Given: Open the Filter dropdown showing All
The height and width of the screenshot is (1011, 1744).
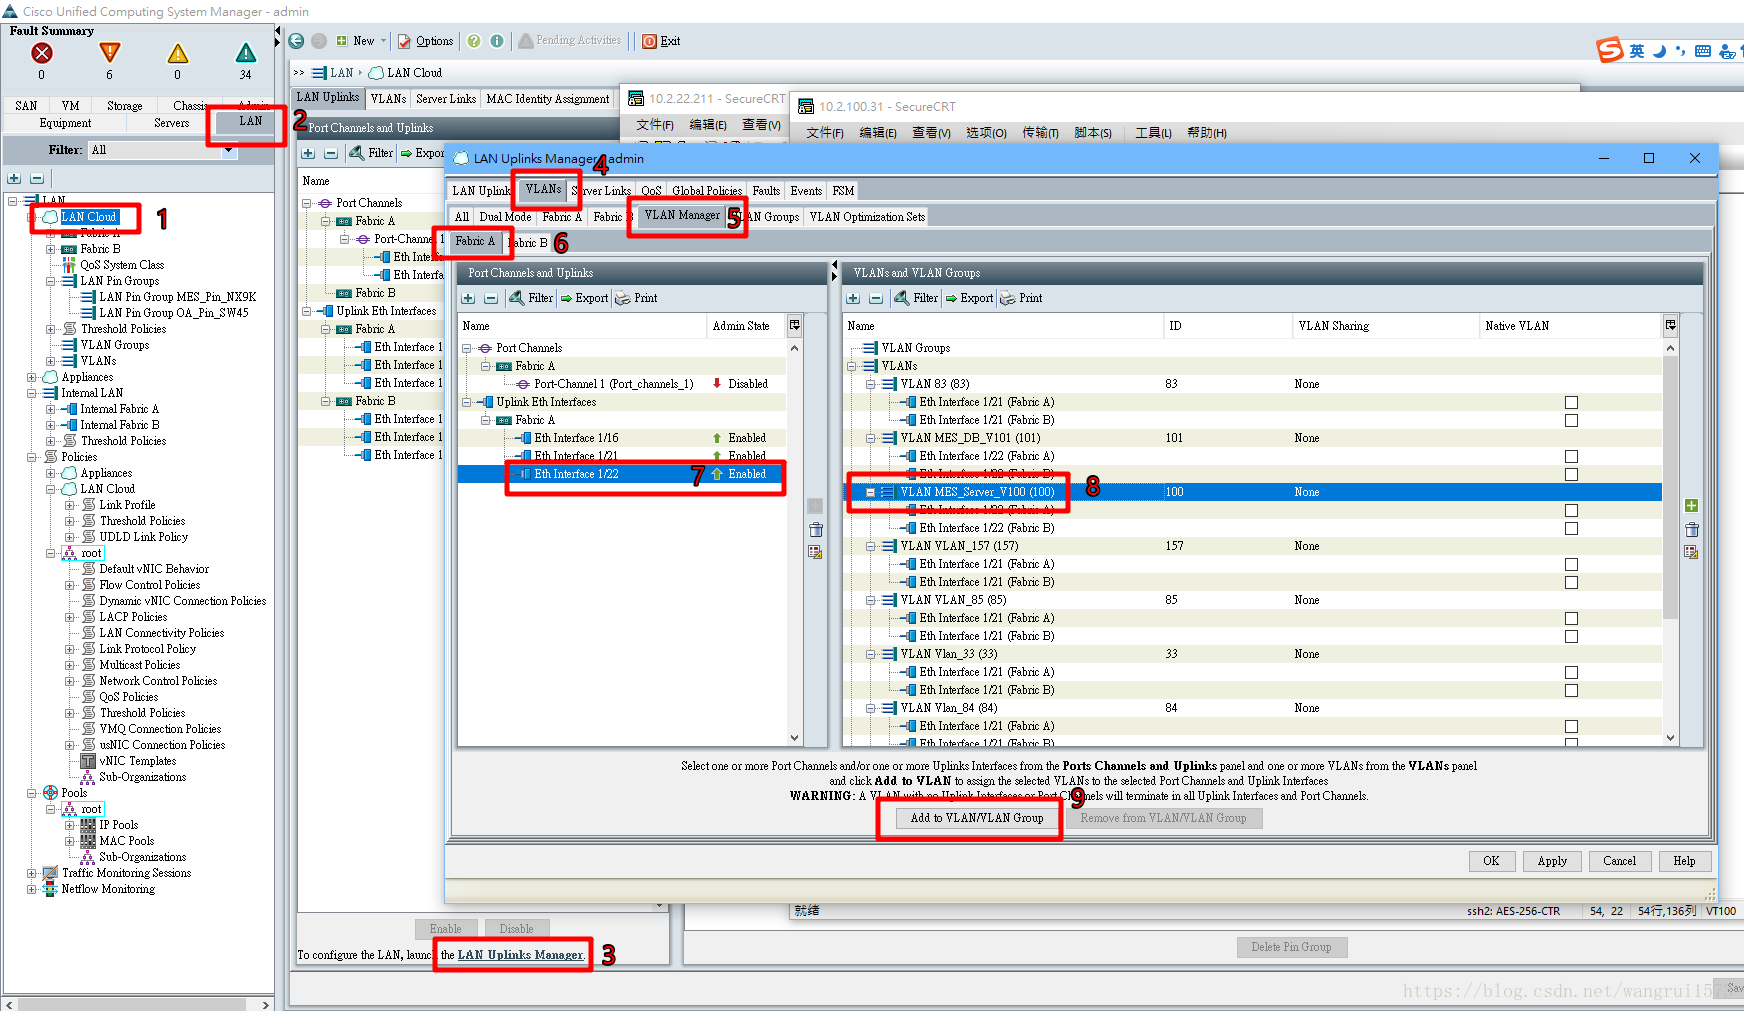Looking at the screenshot, I should tap(162, 150).
